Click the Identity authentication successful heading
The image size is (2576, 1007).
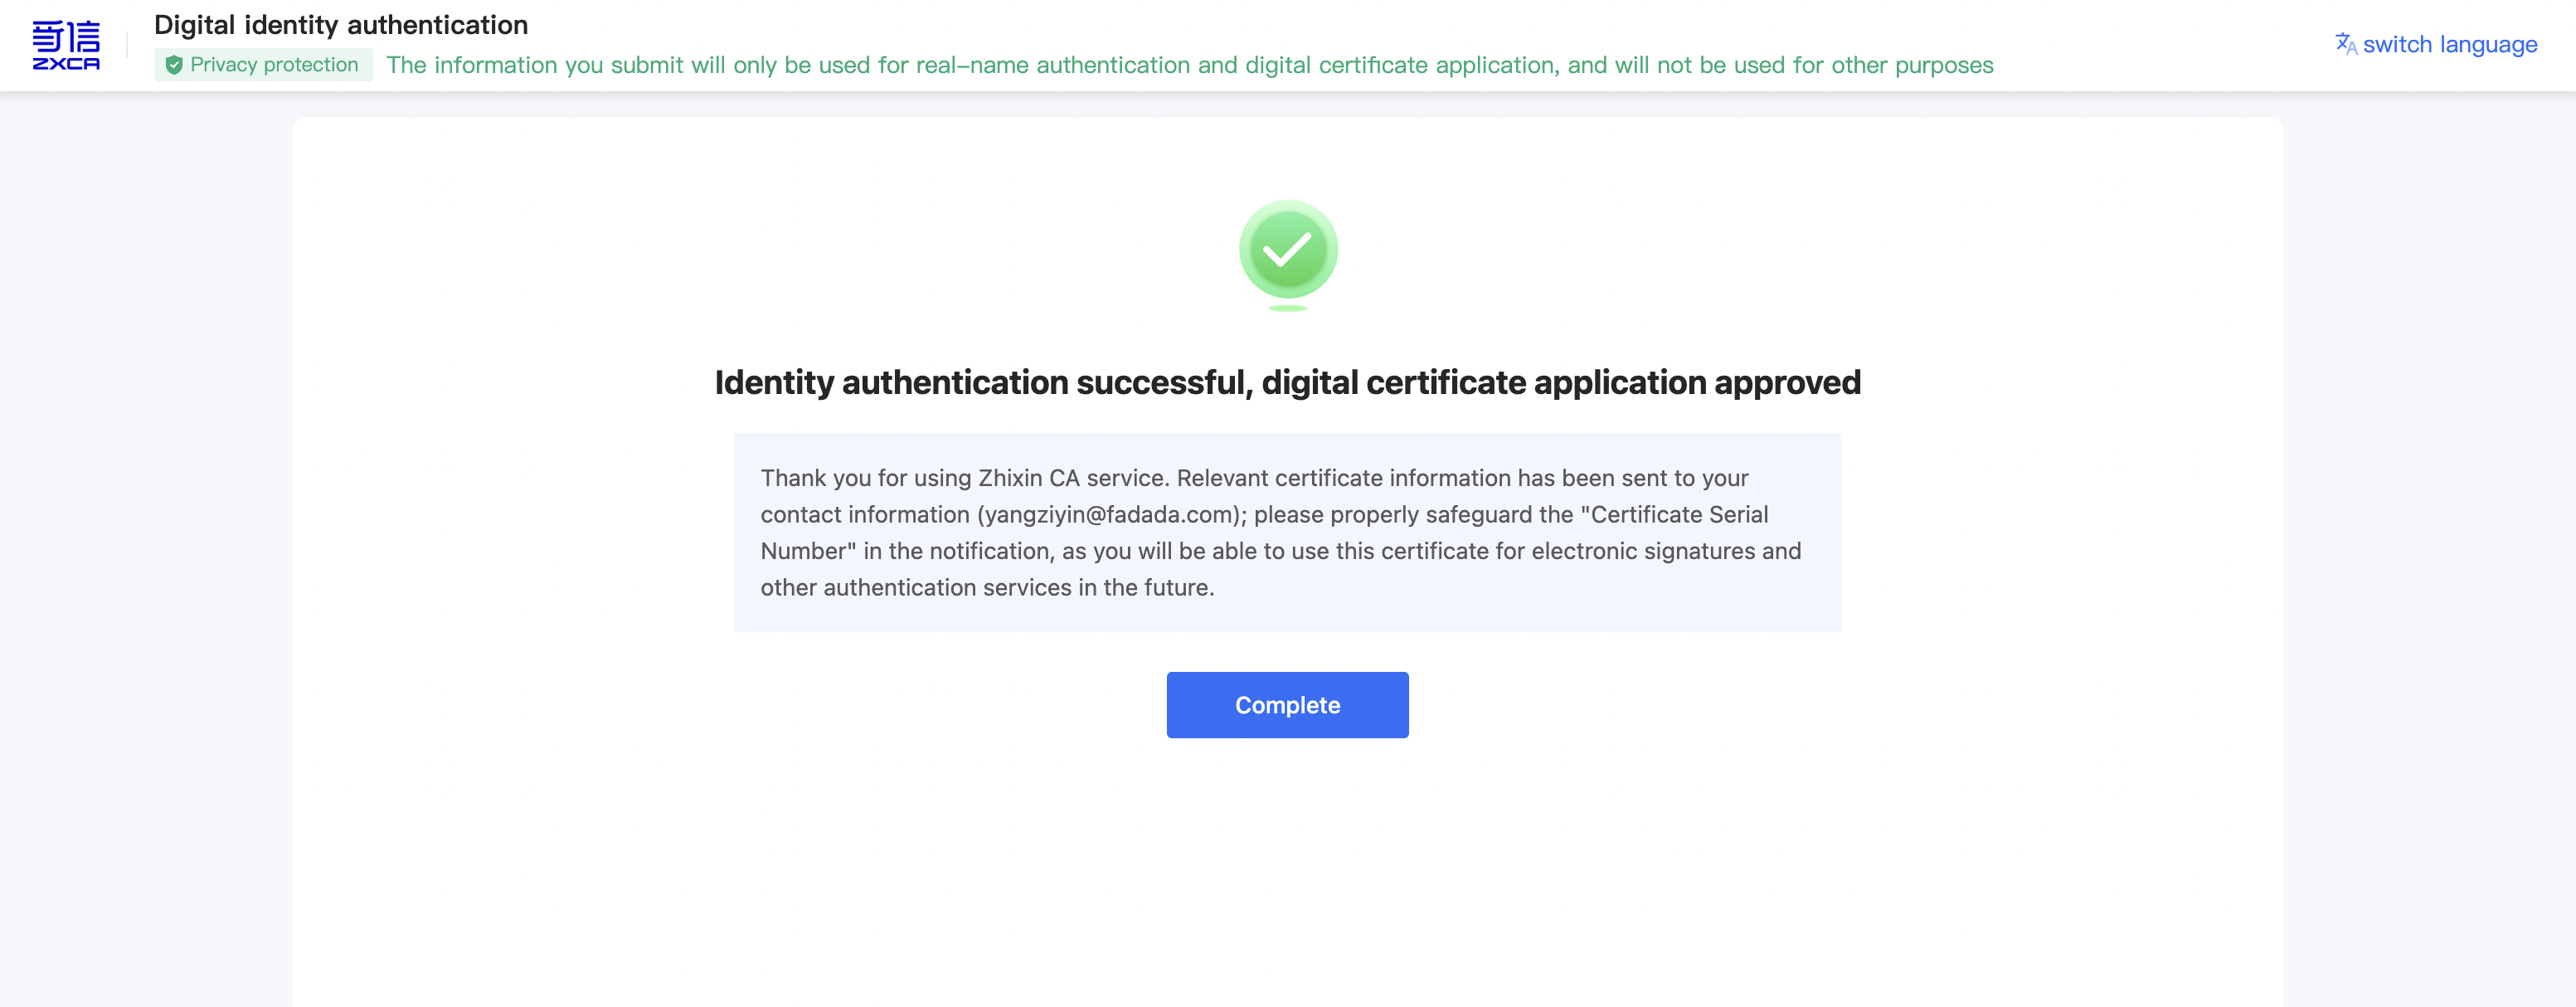coord(1287,382)
